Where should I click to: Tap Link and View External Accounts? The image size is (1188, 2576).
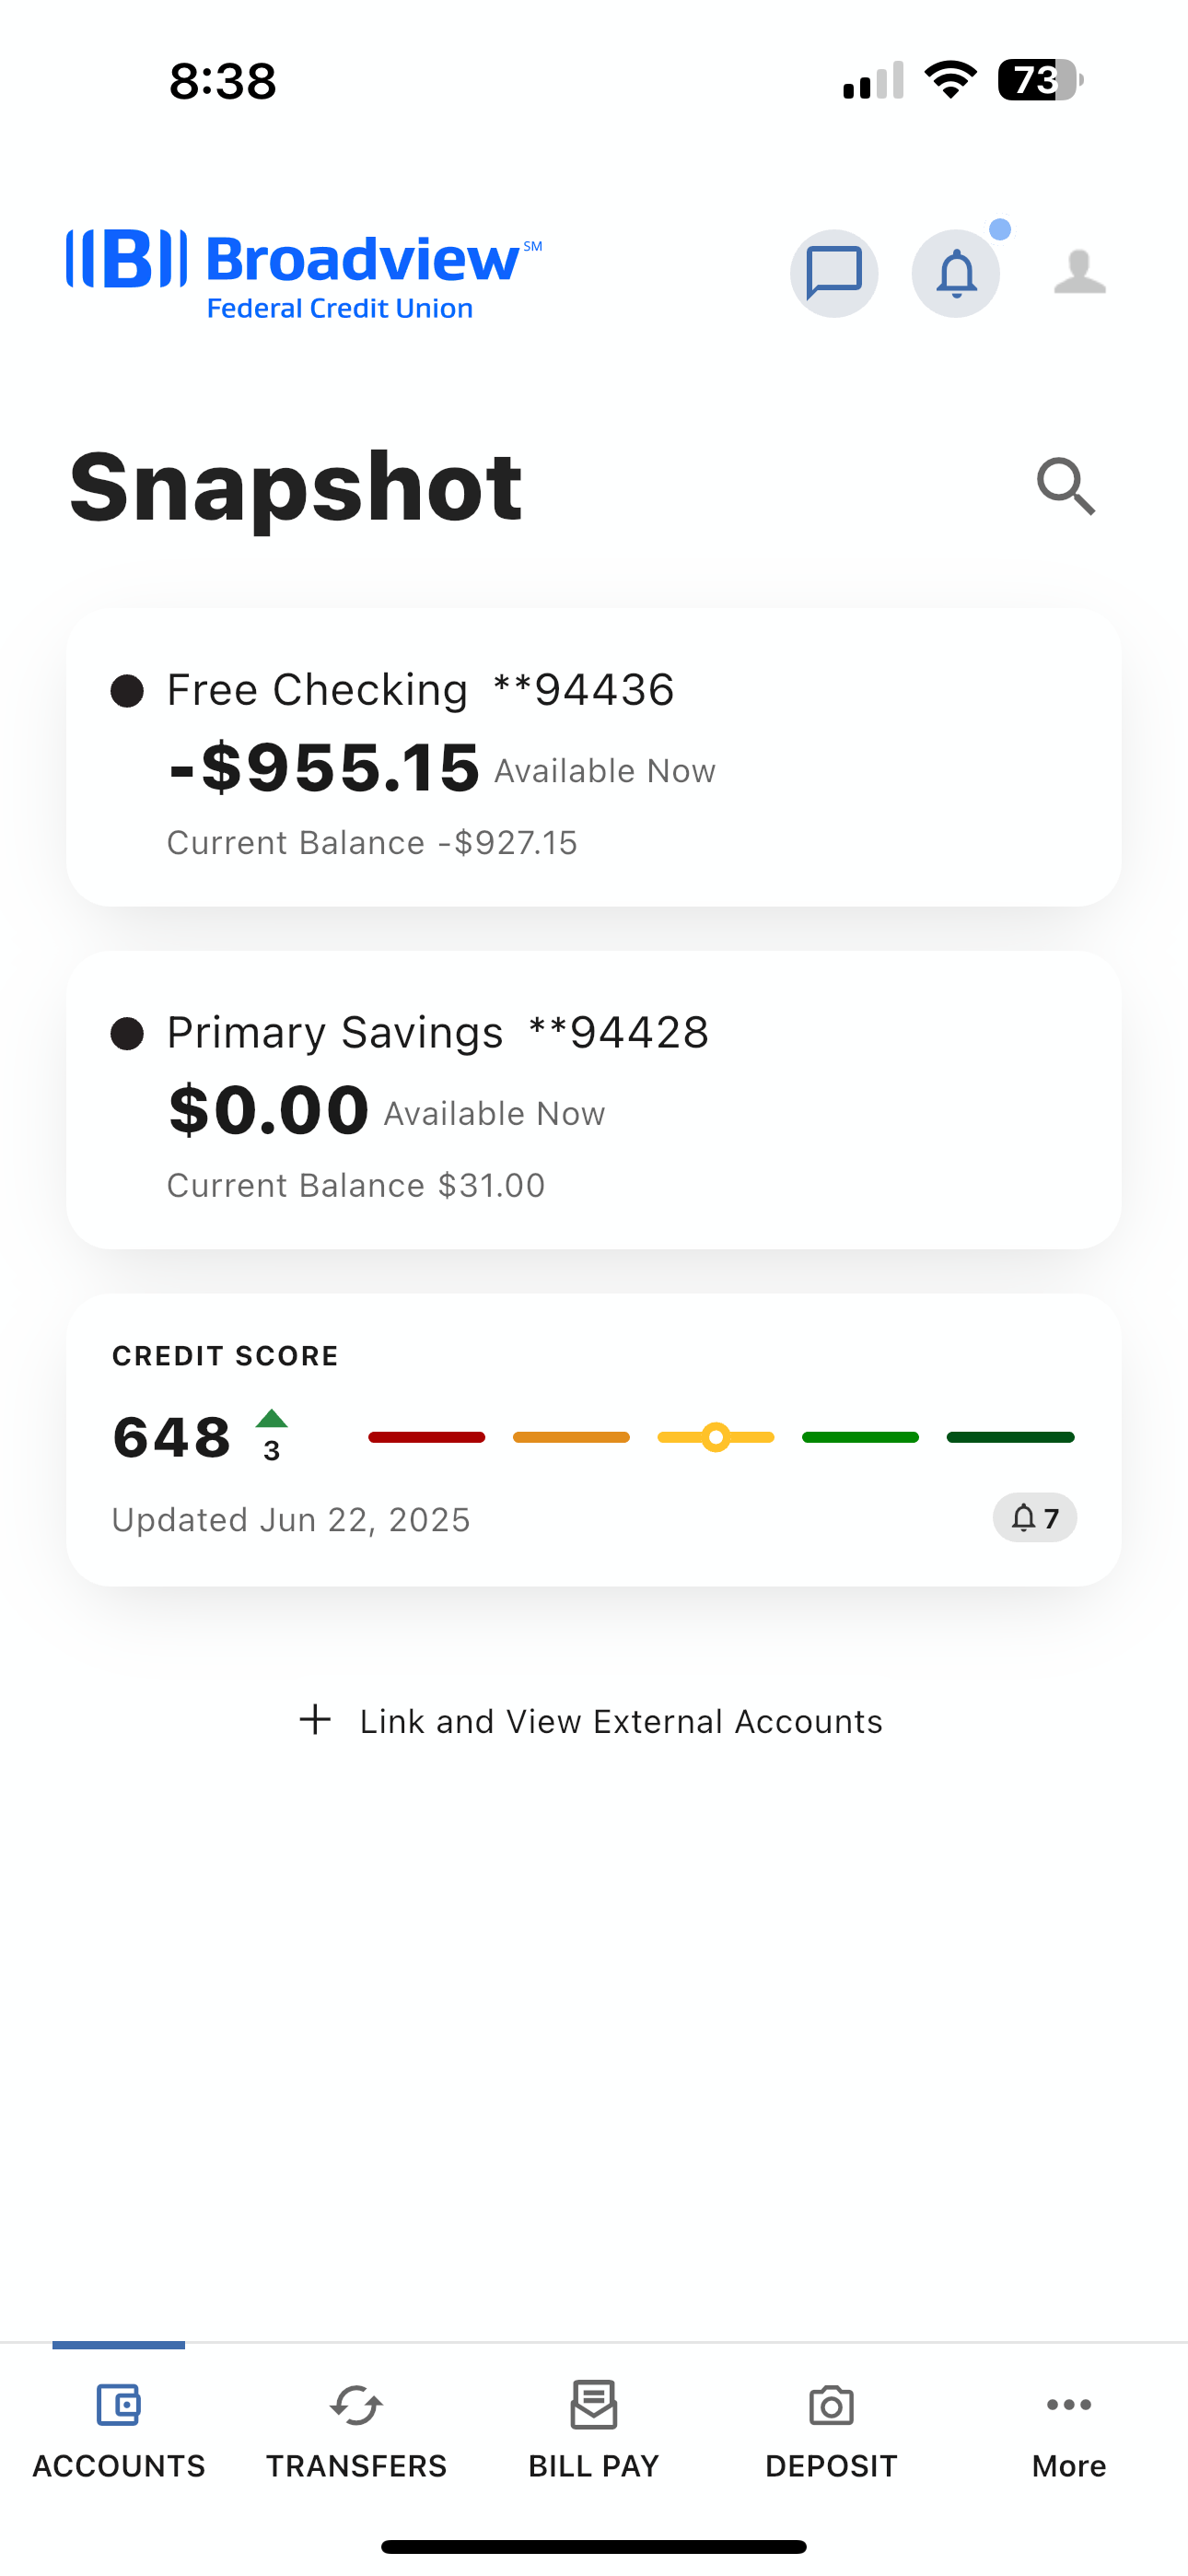pyautogui.click(x=620, y=1721)
